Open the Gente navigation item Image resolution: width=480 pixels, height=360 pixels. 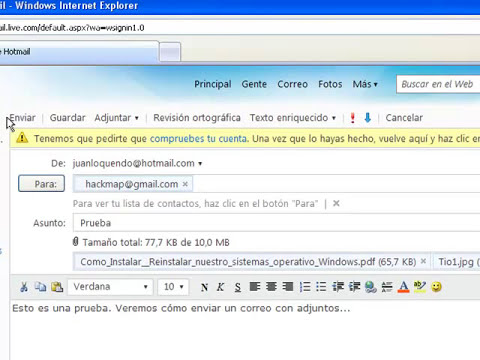254,84
